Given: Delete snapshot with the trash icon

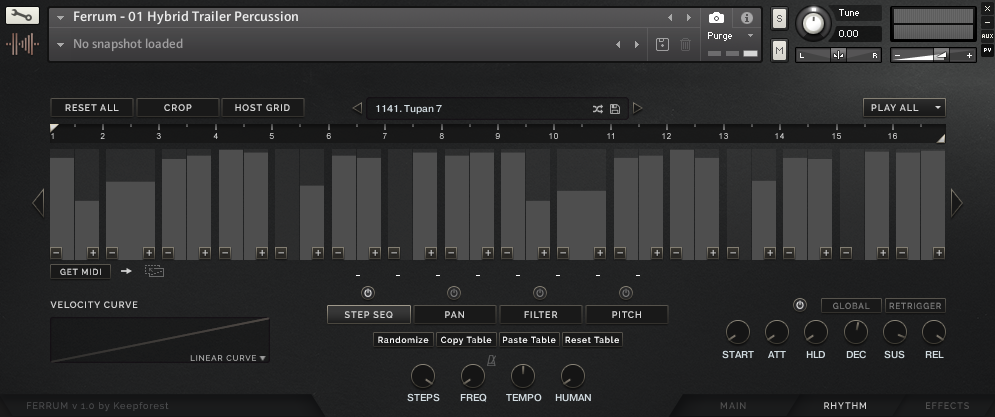Looking at the screenshot, I should tap(685, 44).
